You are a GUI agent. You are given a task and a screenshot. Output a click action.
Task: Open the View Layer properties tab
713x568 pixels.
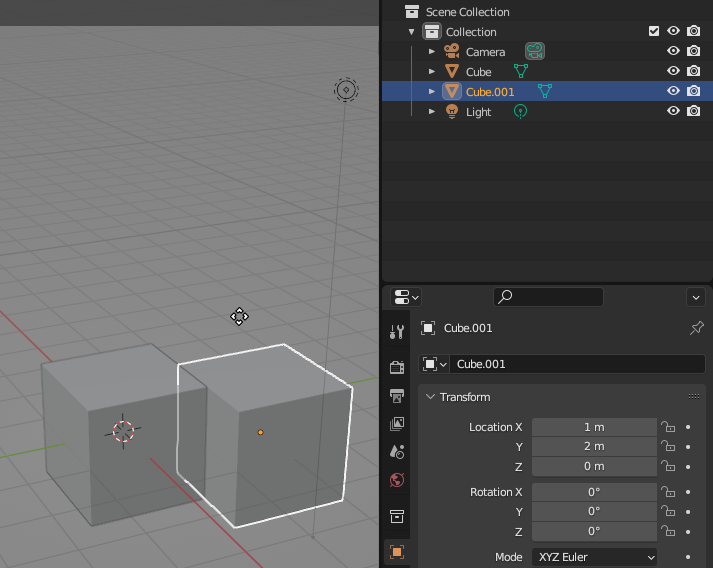pyautogui.click(x=397, y=423)
